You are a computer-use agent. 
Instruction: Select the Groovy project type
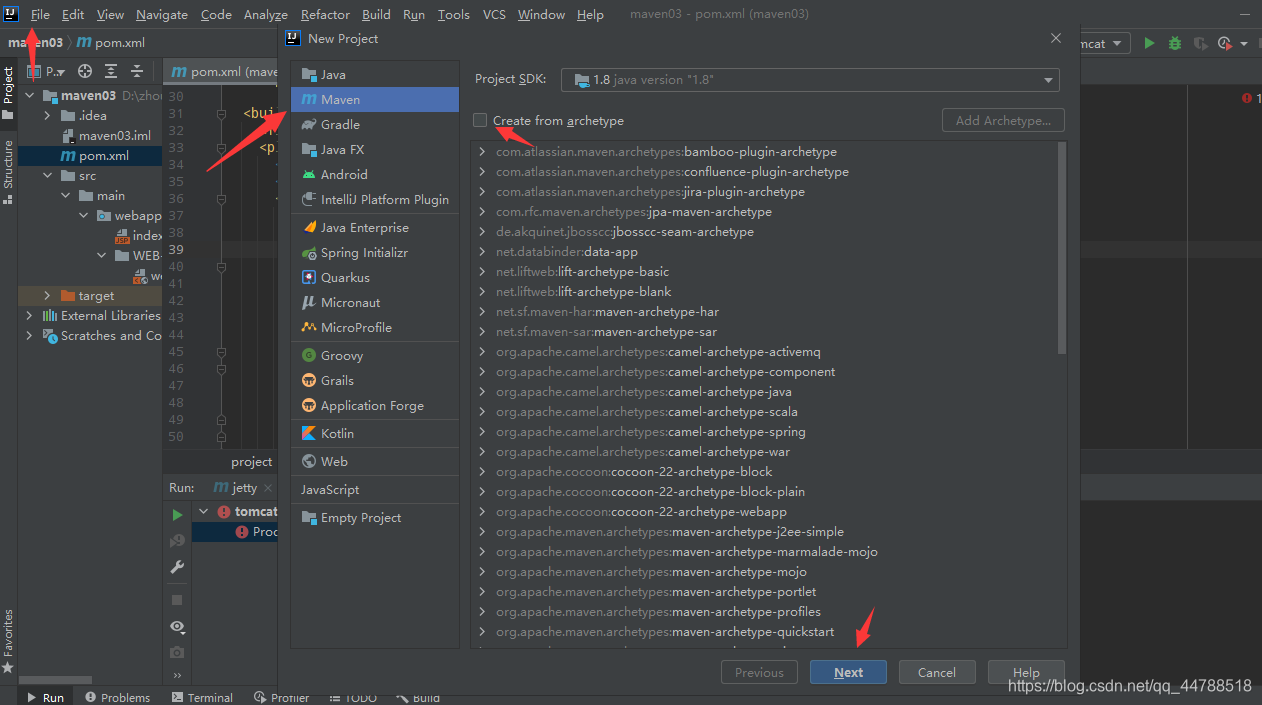point(375,356)
